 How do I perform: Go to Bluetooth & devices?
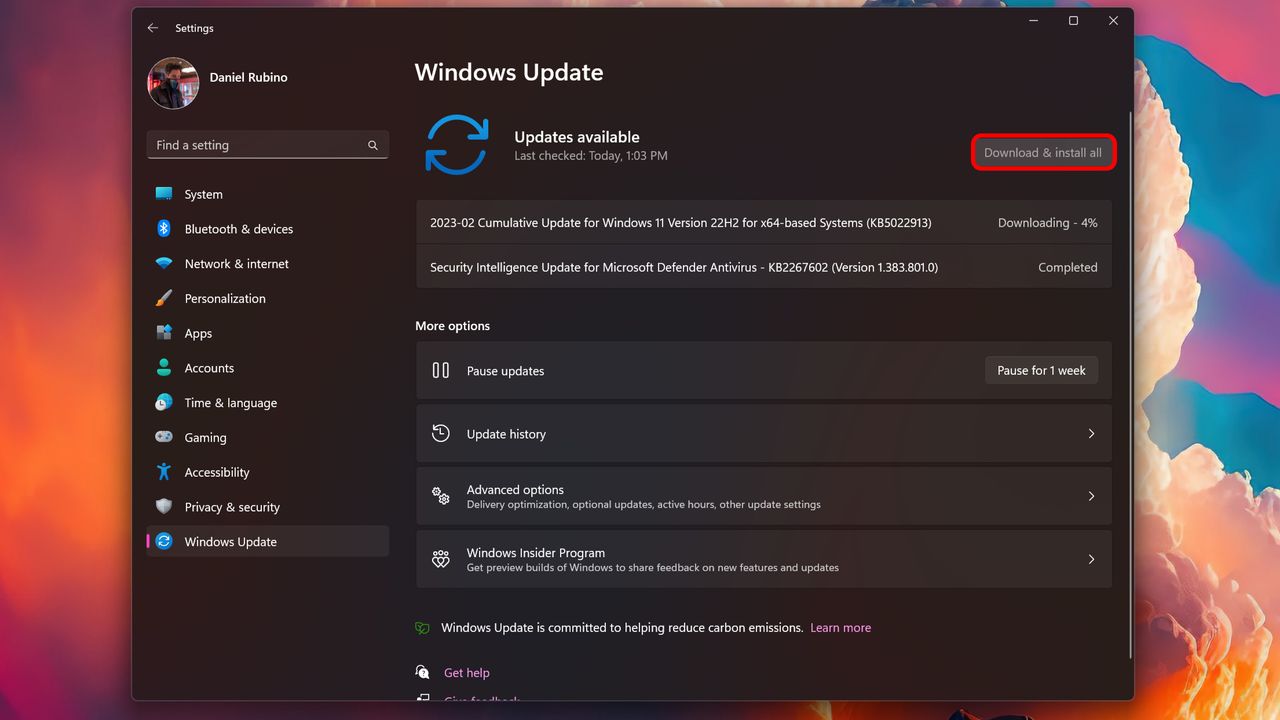point(267,229)
